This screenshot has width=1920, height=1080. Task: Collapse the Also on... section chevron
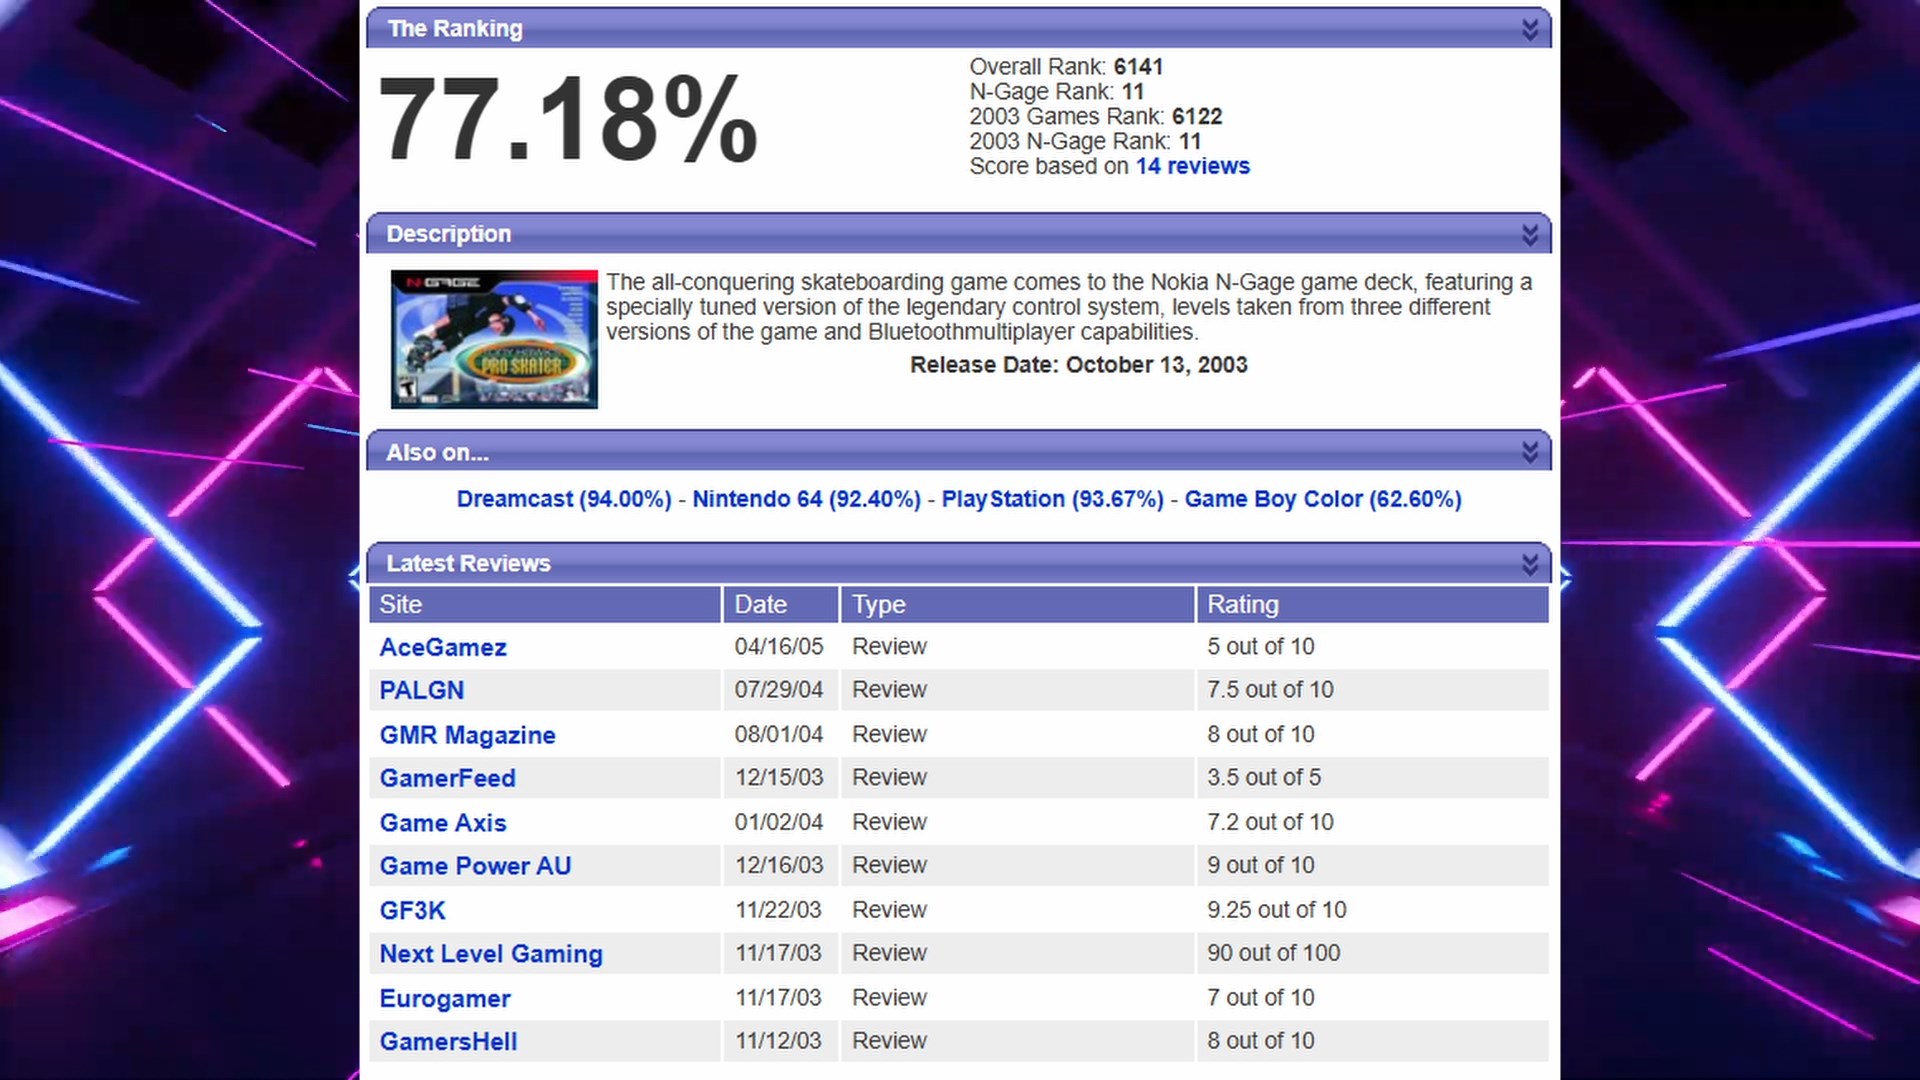coord(1529,452)
